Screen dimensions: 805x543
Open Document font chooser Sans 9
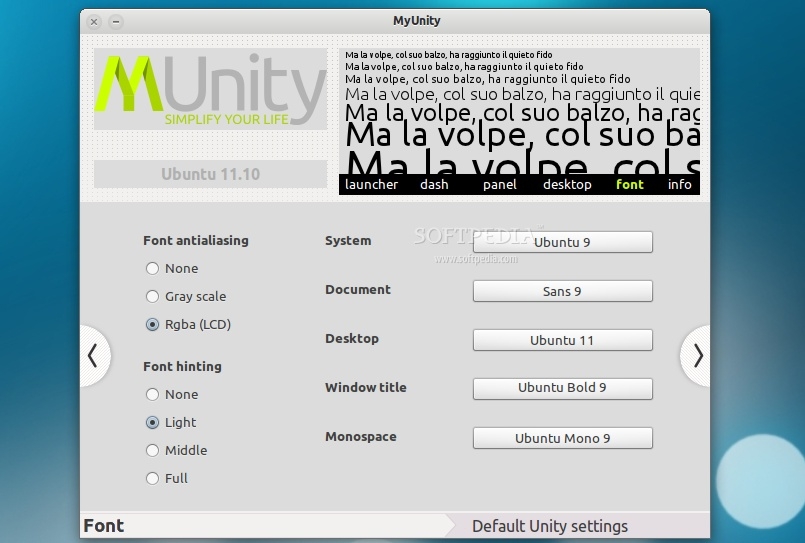tap(563, 291)
